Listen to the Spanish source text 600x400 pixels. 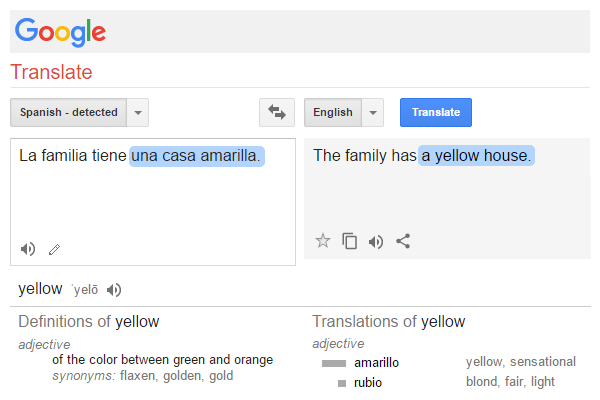pos(28,248)
